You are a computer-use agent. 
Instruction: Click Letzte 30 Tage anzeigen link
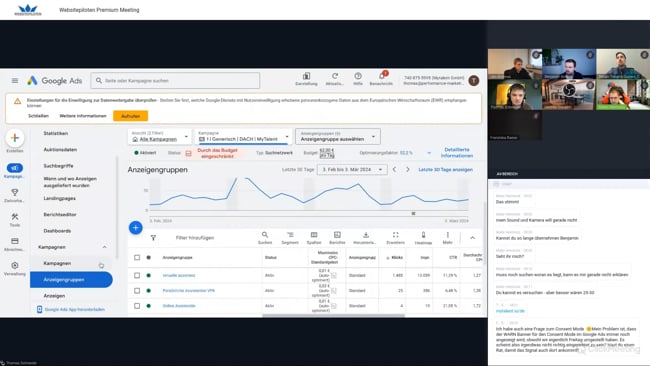(446, 170)
